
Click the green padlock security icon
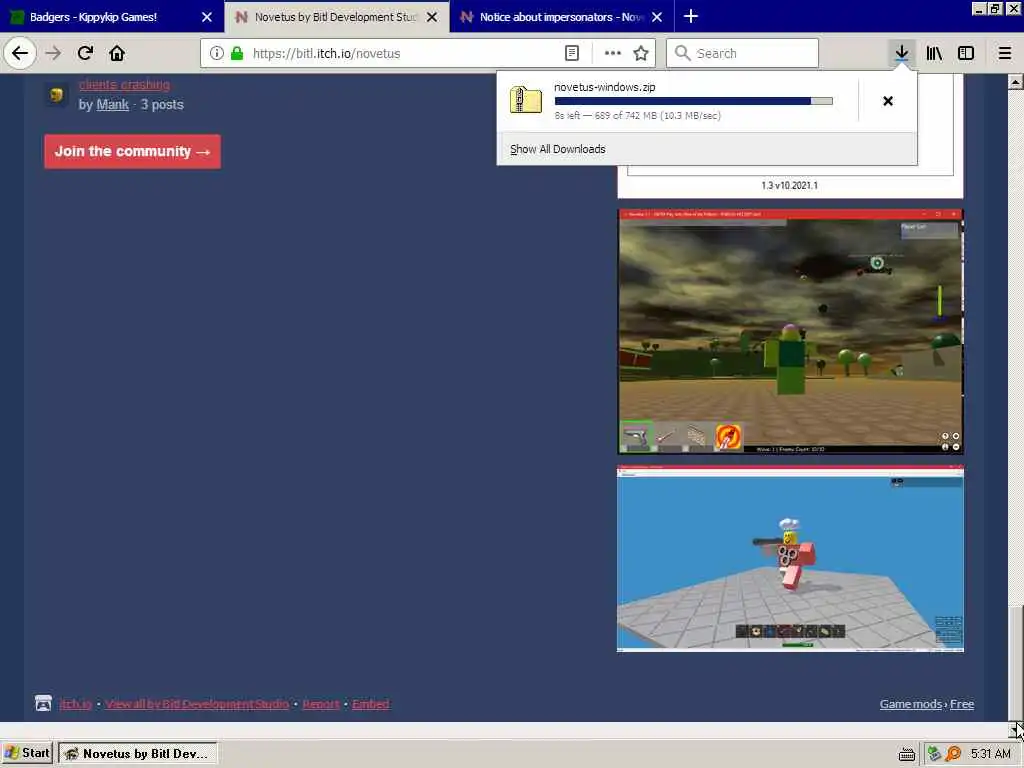point(237,54)
